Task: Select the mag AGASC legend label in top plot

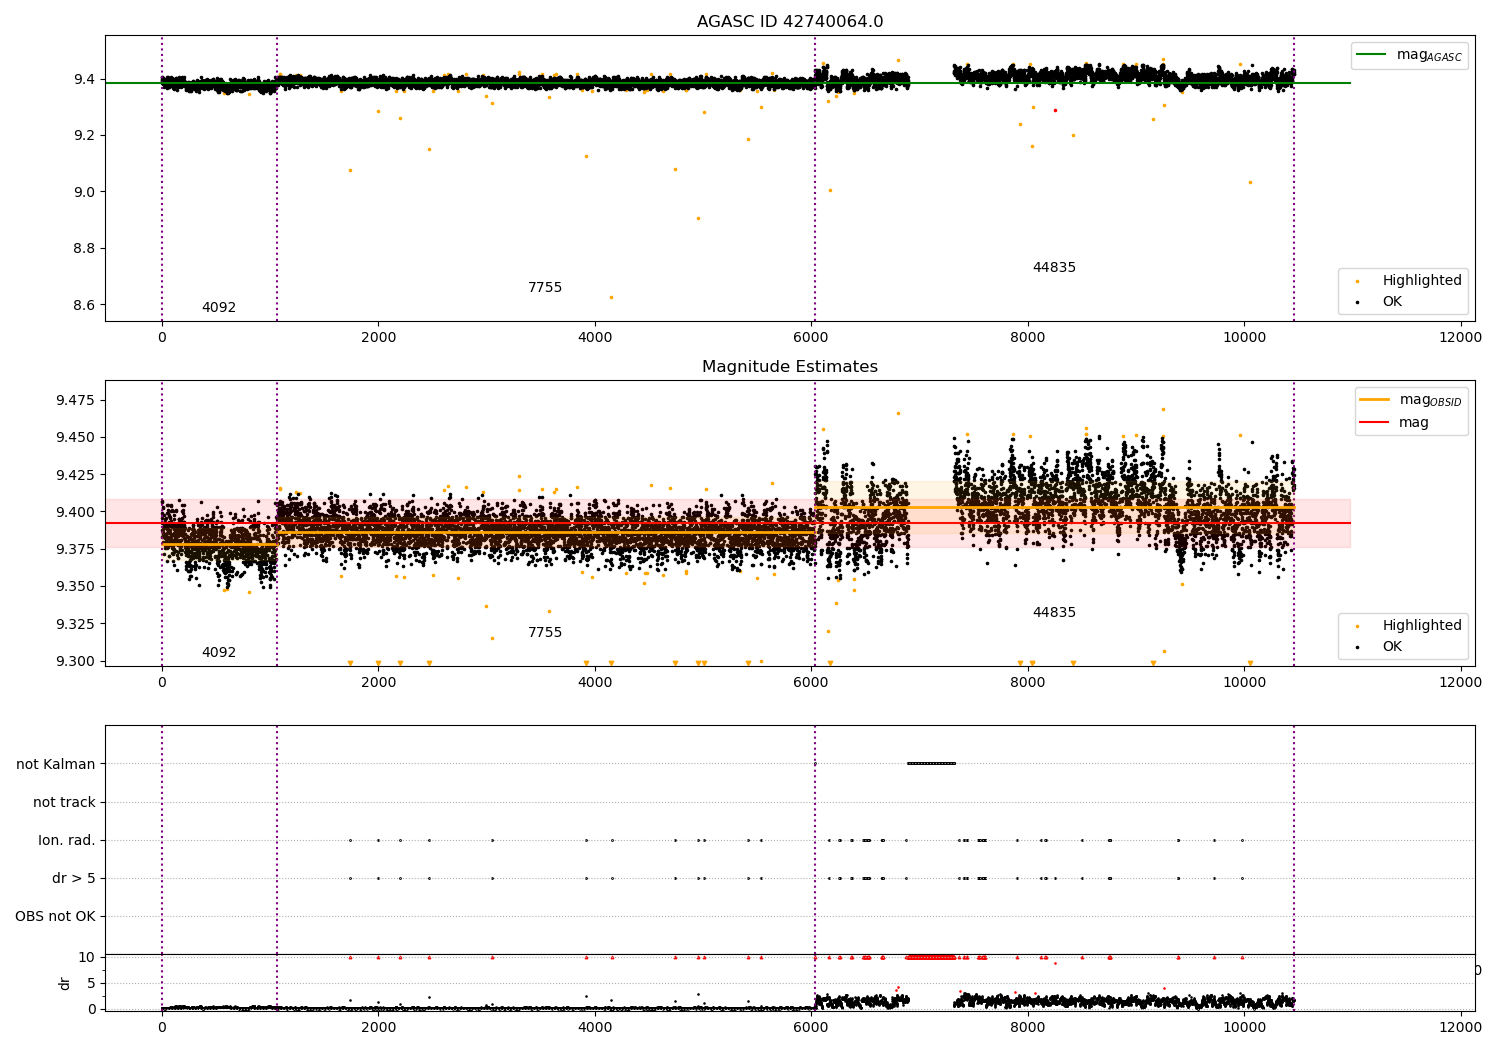Action: tap(1429, 56)
